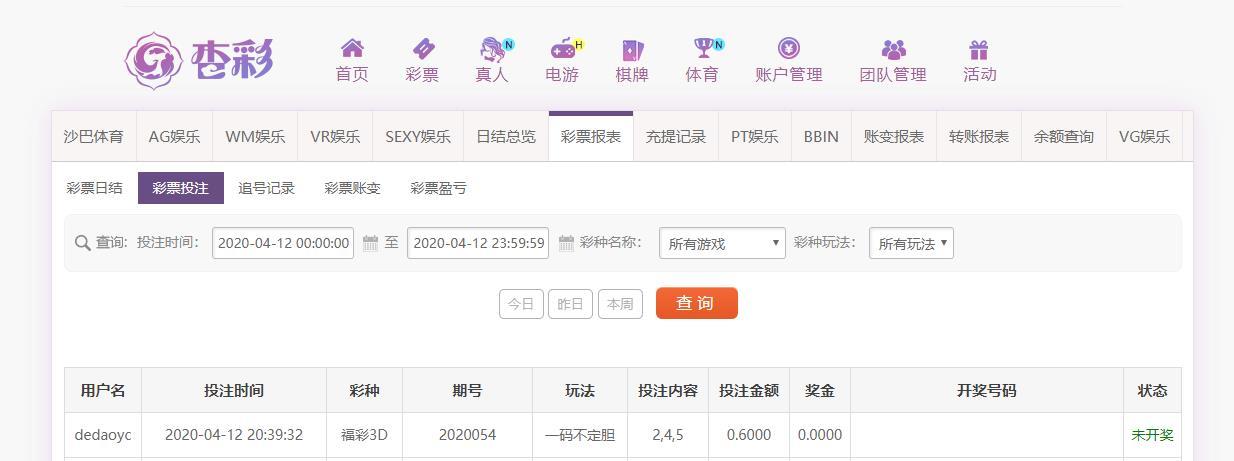Viewport: 1234px width, 461px height.
Task: Open the 体育 trophy icon
Action: point(703,49)
